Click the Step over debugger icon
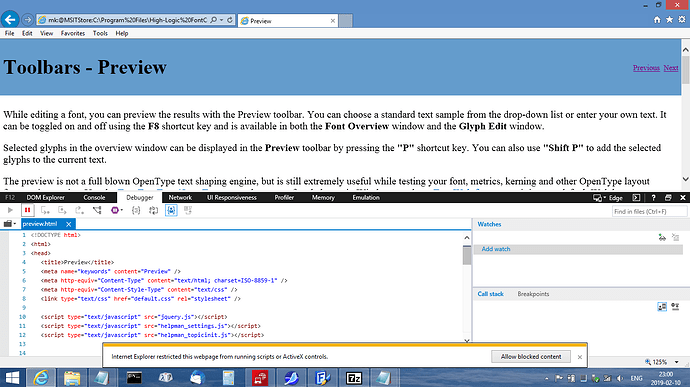The height and width of the screenshot is (387, 690). [x=62, y=210]
